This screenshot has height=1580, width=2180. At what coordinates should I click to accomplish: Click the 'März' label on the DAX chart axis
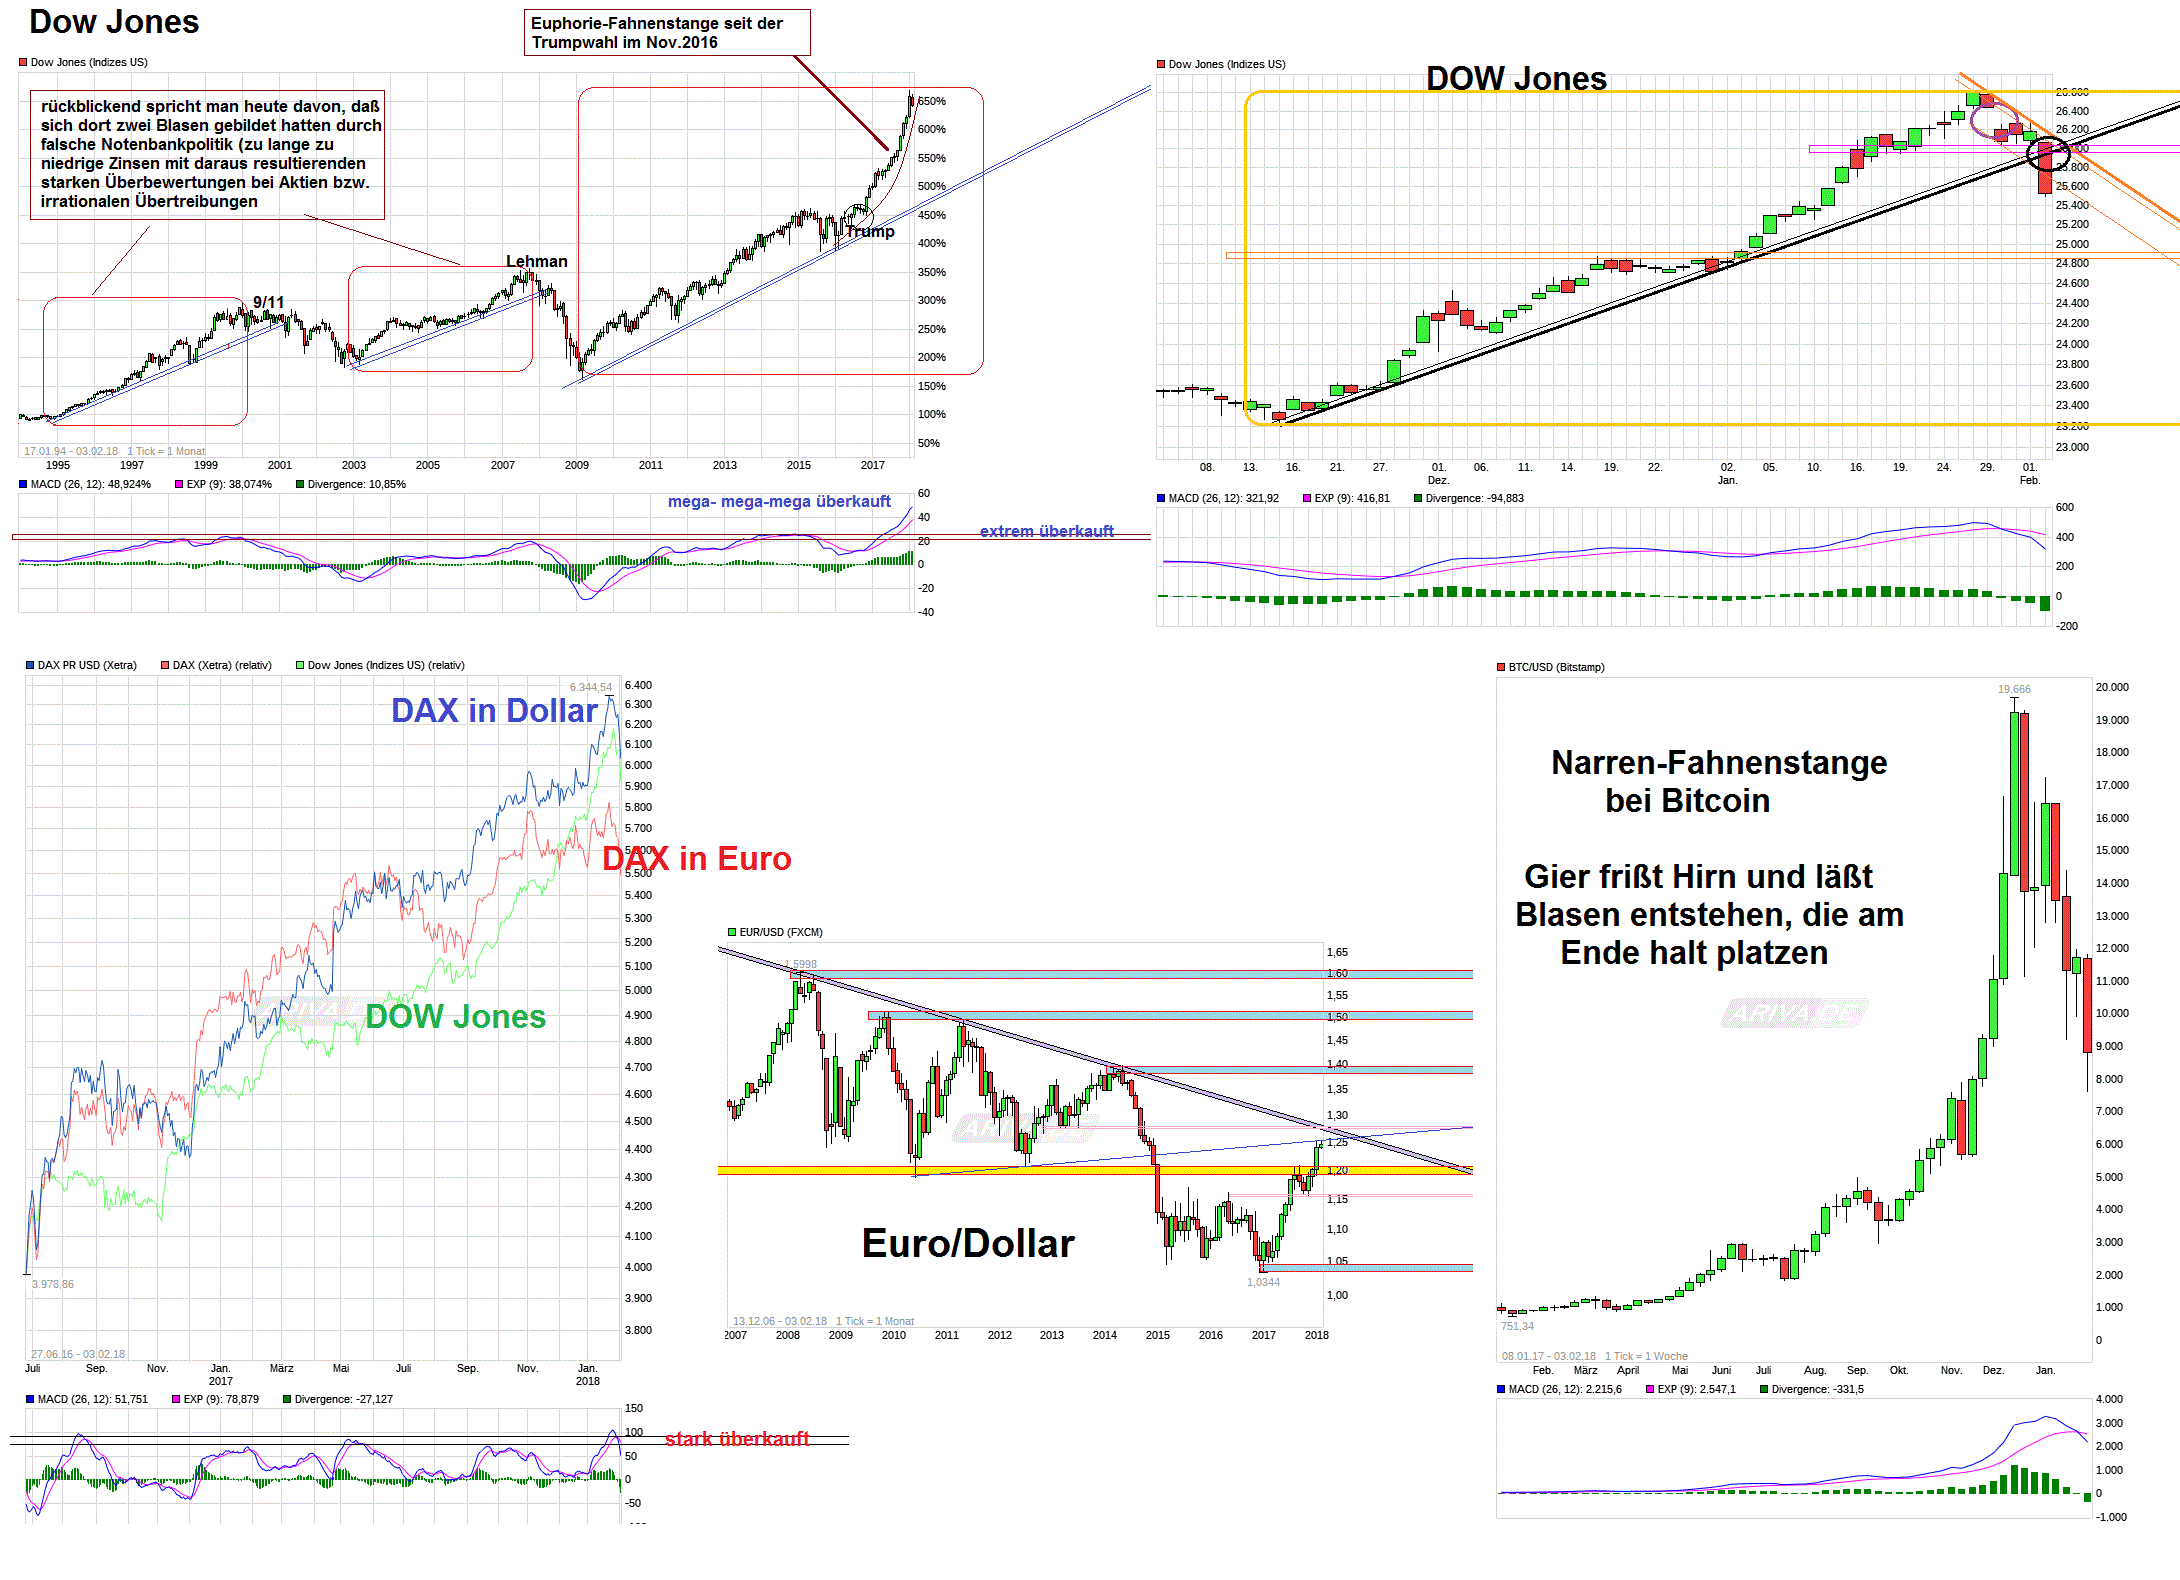click(281, 1368)
